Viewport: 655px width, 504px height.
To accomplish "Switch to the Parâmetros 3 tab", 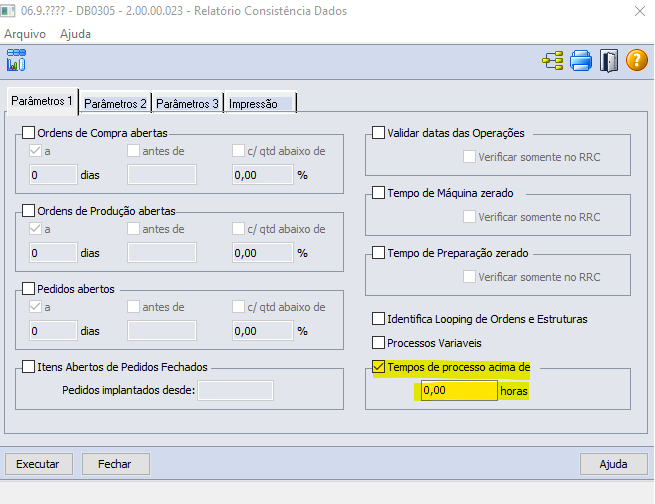I will click(x=188, y=104).
